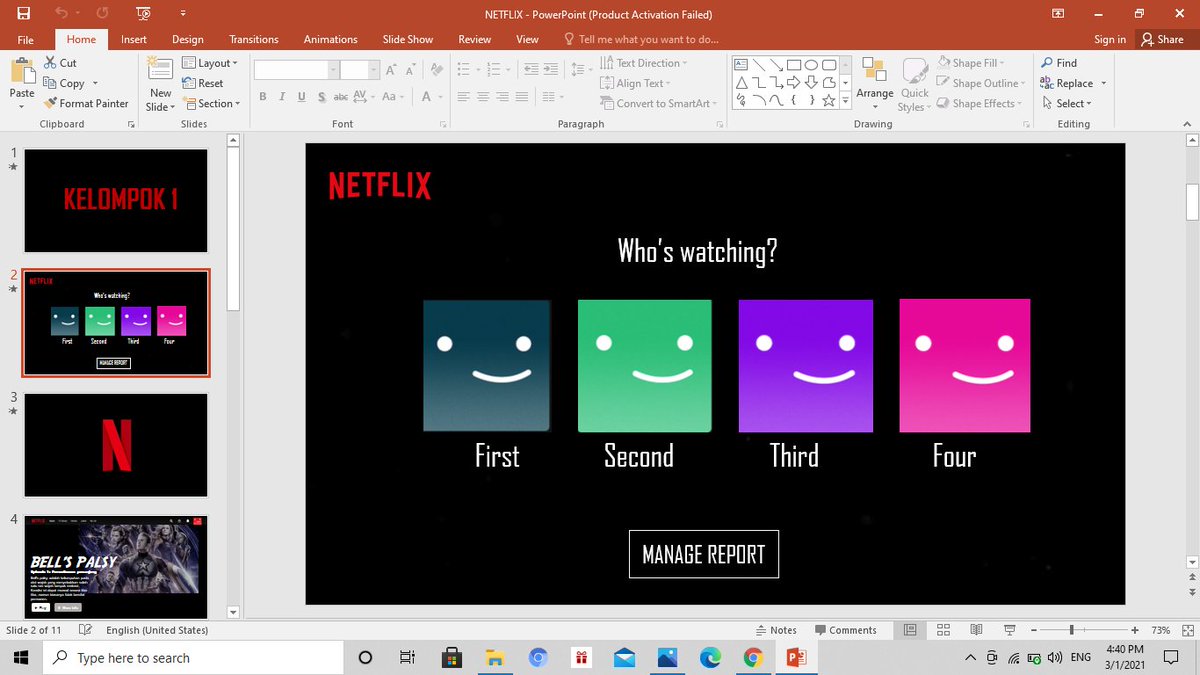Select slide 1 KELOMPOK 1 thumbnail
The image size is (1200, 675).
[116, 200]
